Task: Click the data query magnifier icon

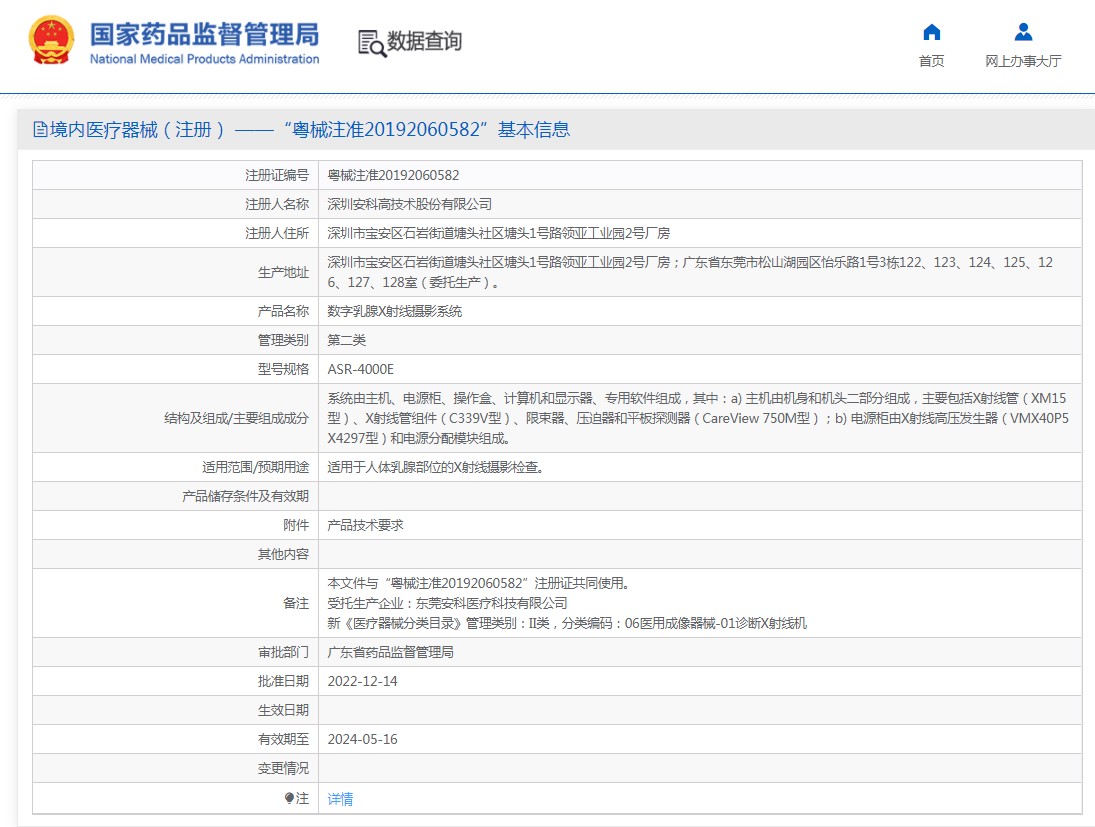Action: [x=372, y=43]
